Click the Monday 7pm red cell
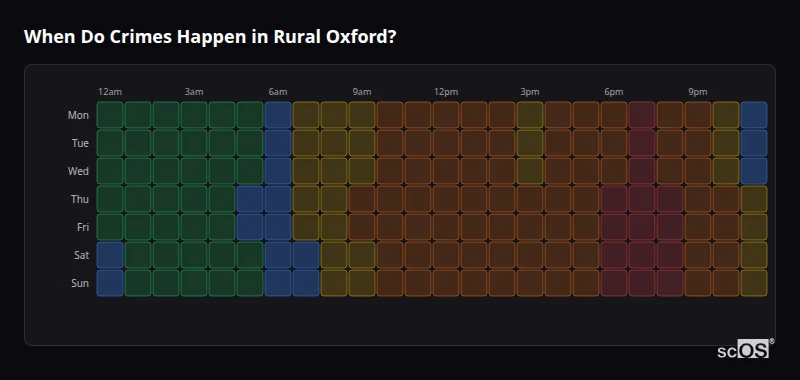This screenshot has width=800, height=380. click(642, 115)
